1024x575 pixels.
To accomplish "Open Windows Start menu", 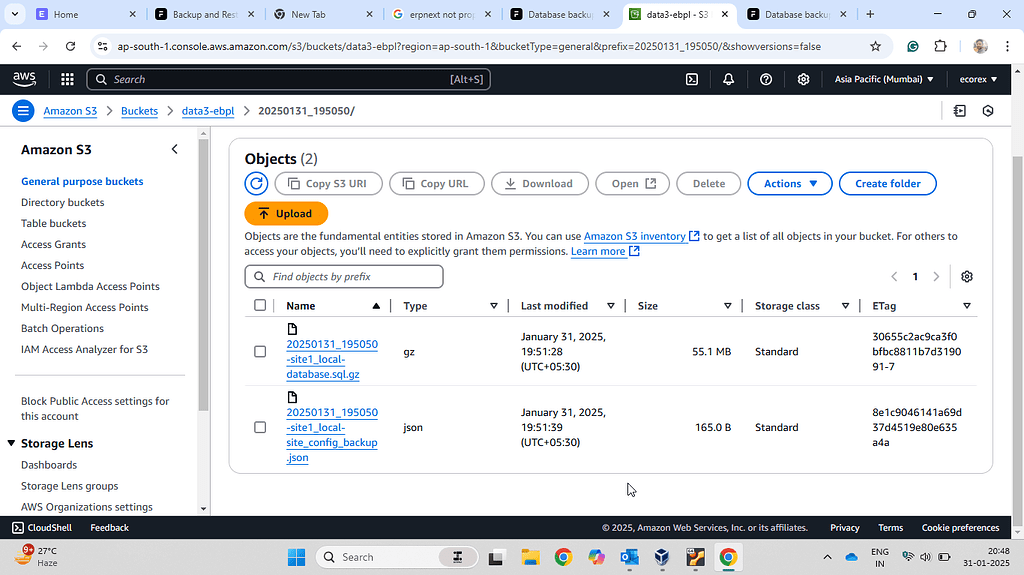I will point(296,557).
